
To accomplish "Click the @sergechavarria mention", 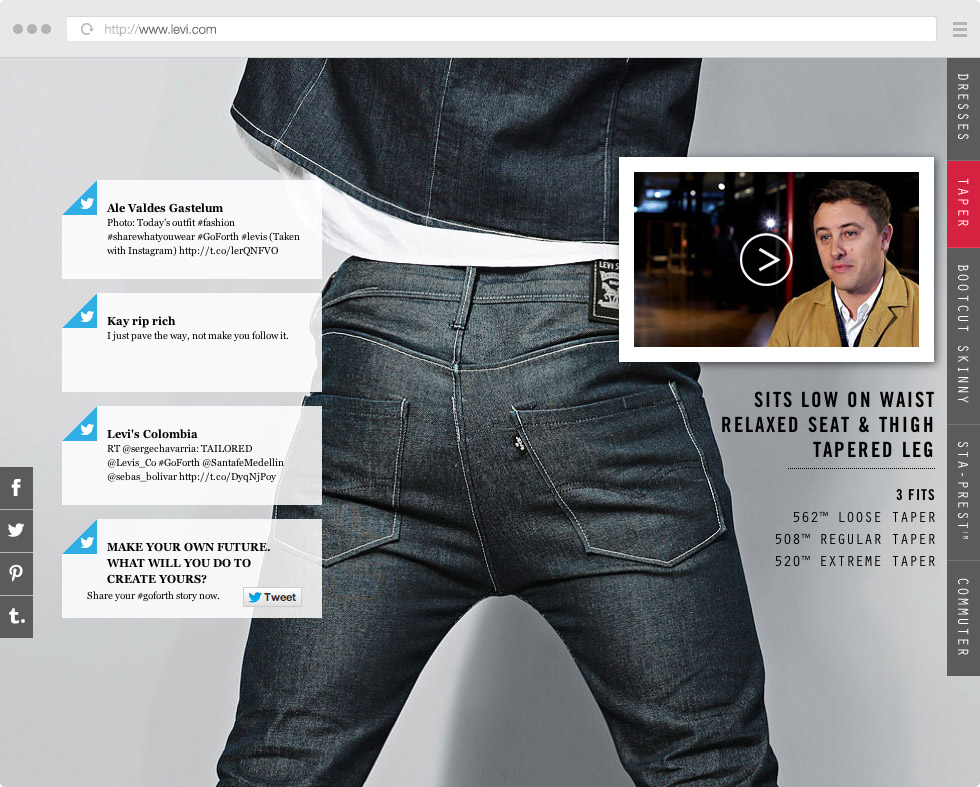I will coord(159,449).
